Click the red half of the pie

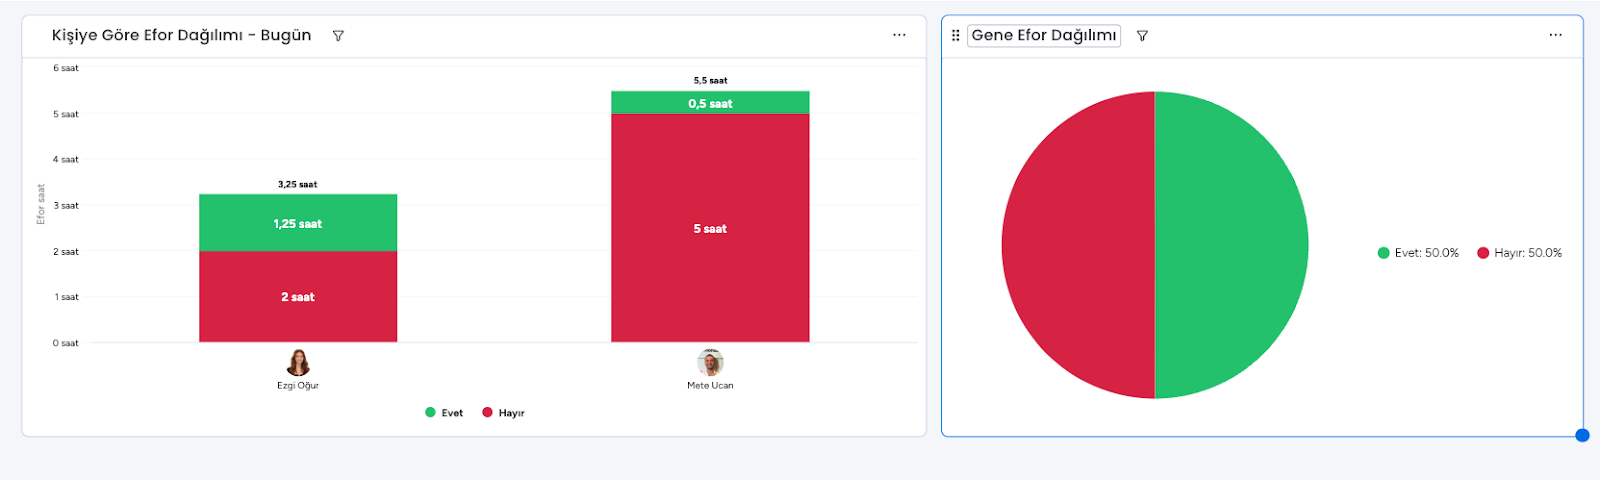pos(1078,245)
